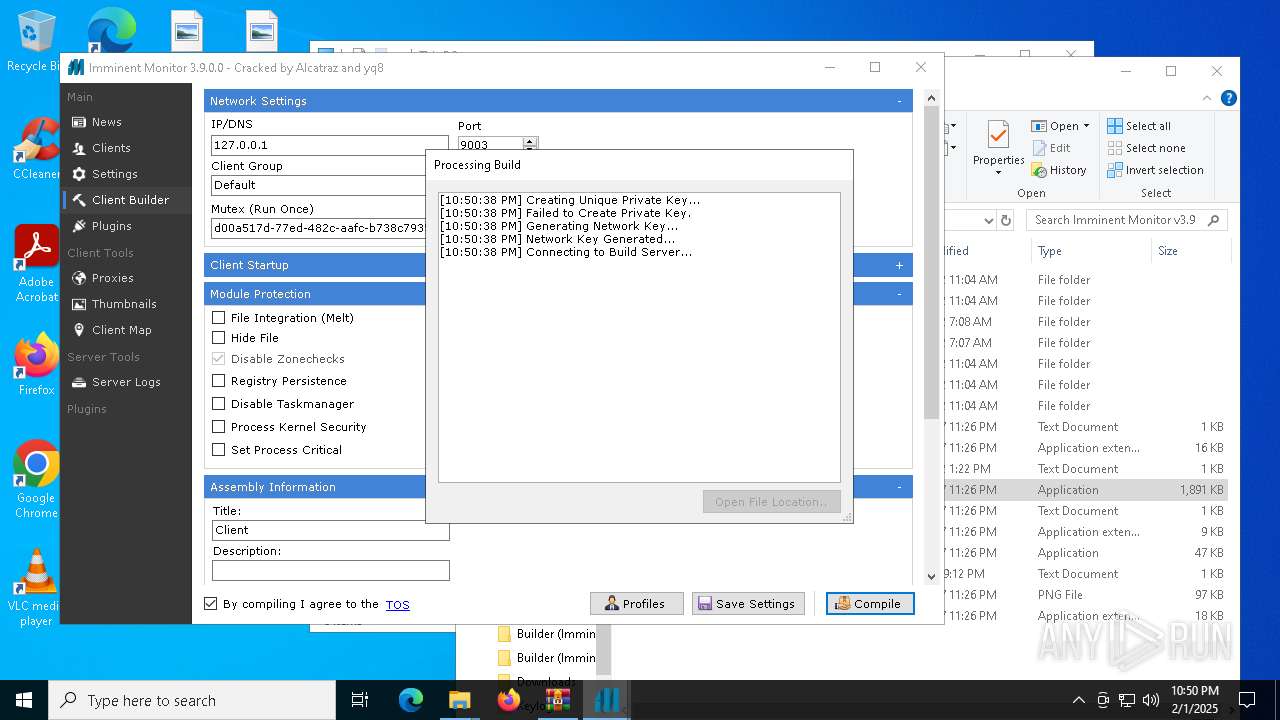Open the TOS link
This screenshot has width=1280, height=720.
(x=398, y=605)
